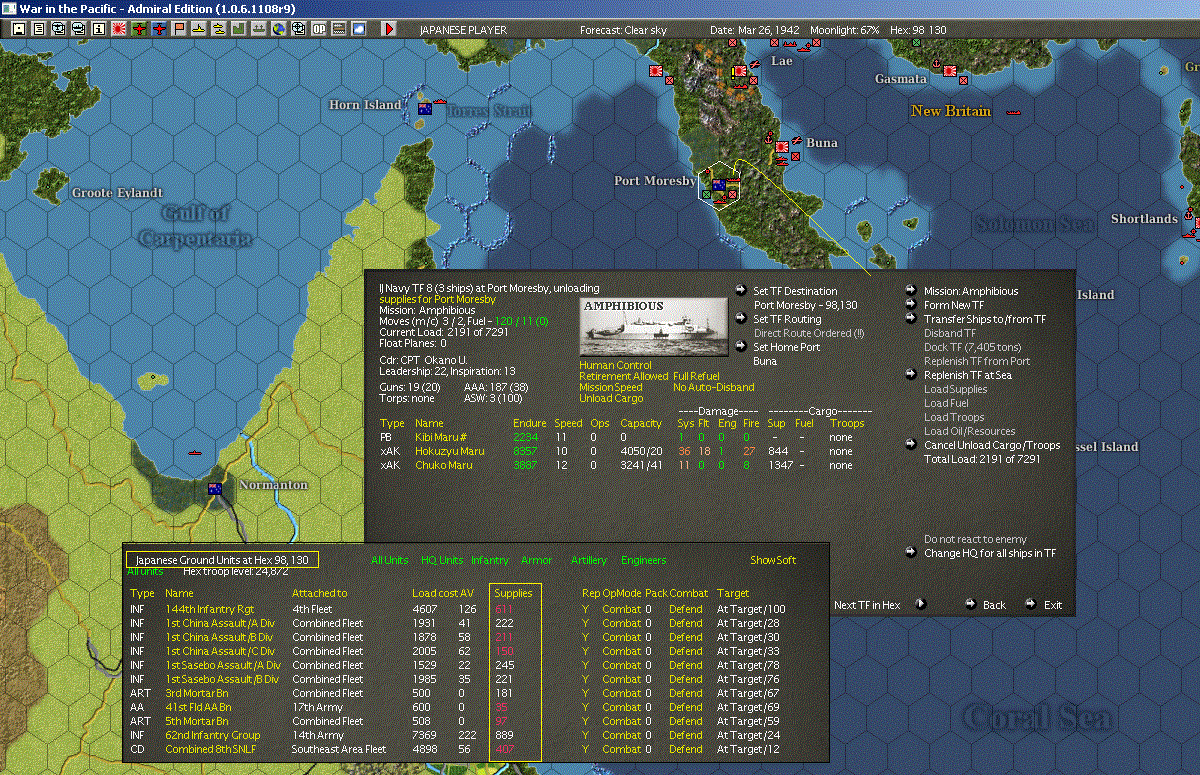
Task: Select the highlighted Port Moresby hex
Action: (x=719, y=184)
